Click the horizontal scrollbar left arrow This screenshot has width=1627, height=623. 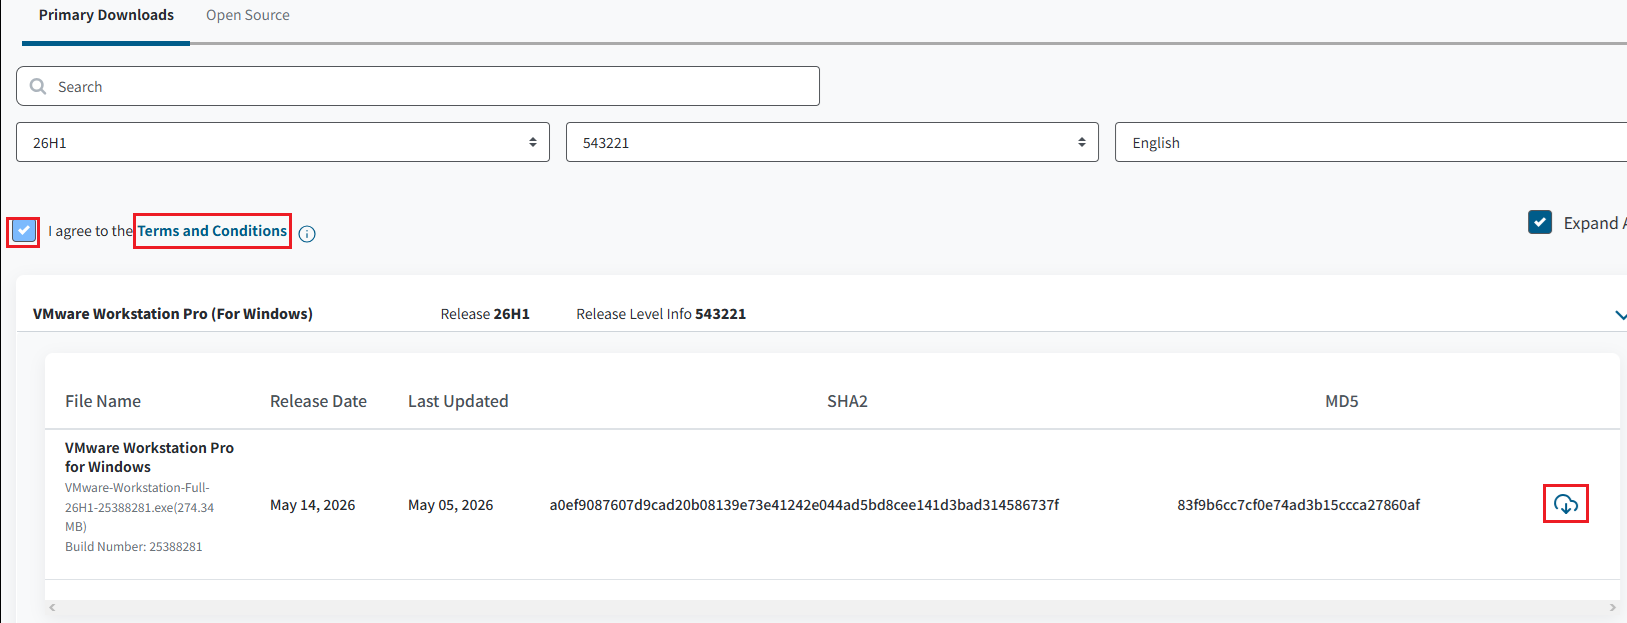coord(52,607)
